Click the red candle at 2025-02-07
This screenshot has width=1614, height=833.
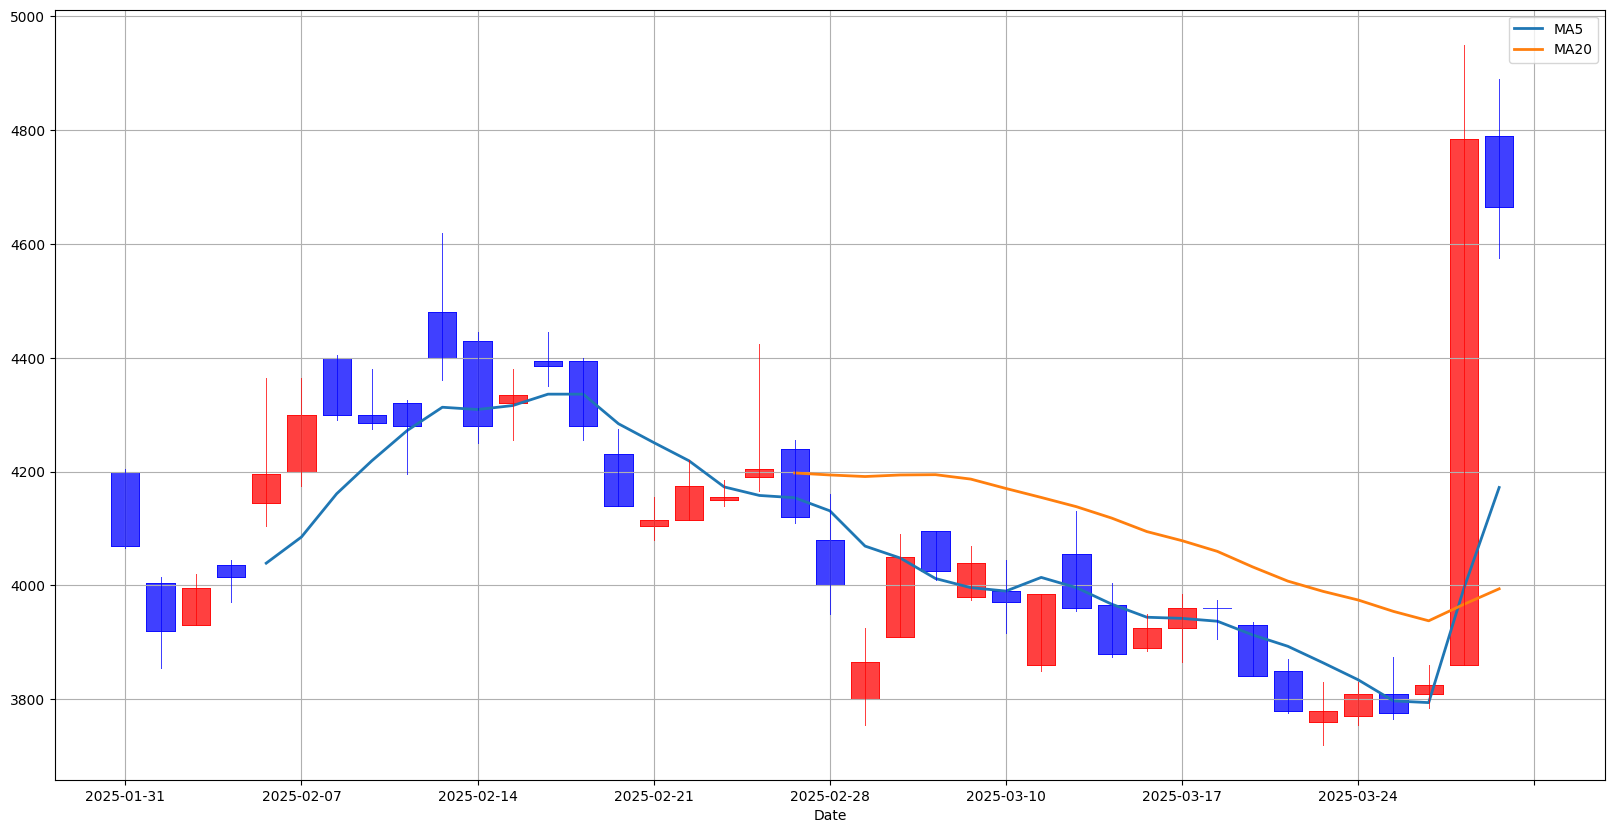(x=301, y=443)
